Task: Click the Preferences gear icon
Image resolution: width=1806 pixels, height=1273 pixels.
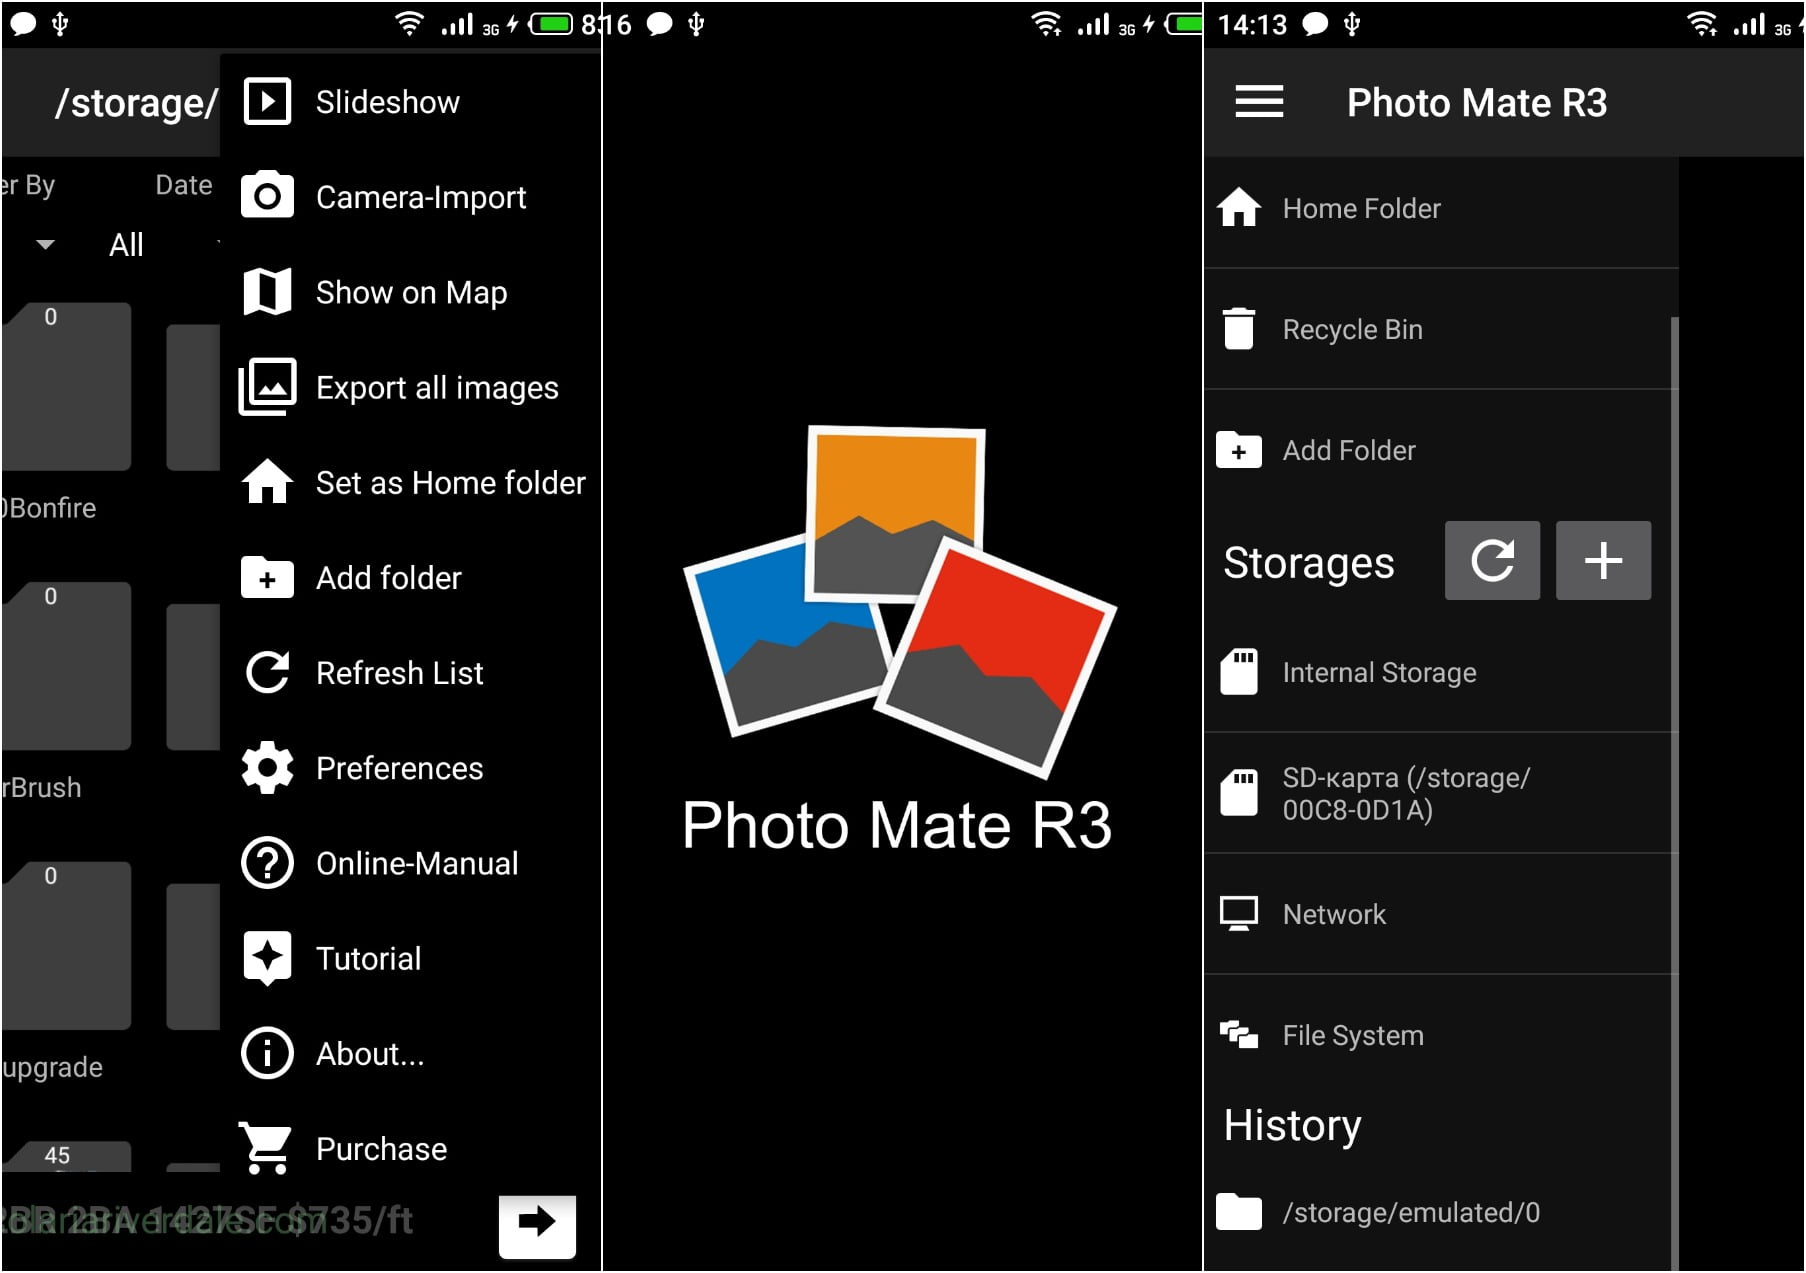Action: pos(267,768)
